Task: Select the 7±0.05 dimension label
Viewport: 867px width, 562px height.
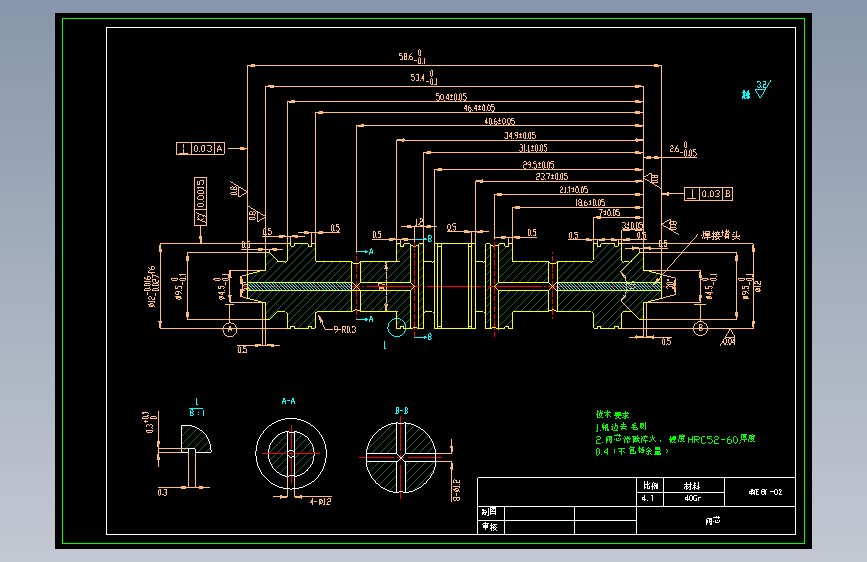Action: (x=609, y=213)
